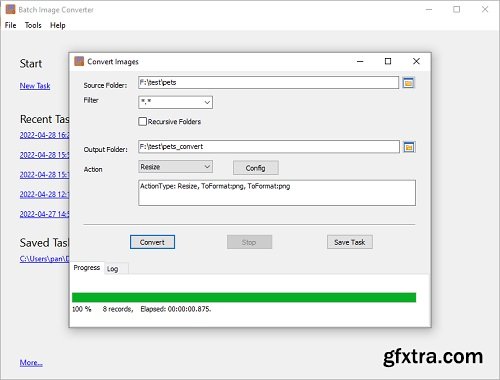
Task: Click the New Task link
Action: [35, 86]
